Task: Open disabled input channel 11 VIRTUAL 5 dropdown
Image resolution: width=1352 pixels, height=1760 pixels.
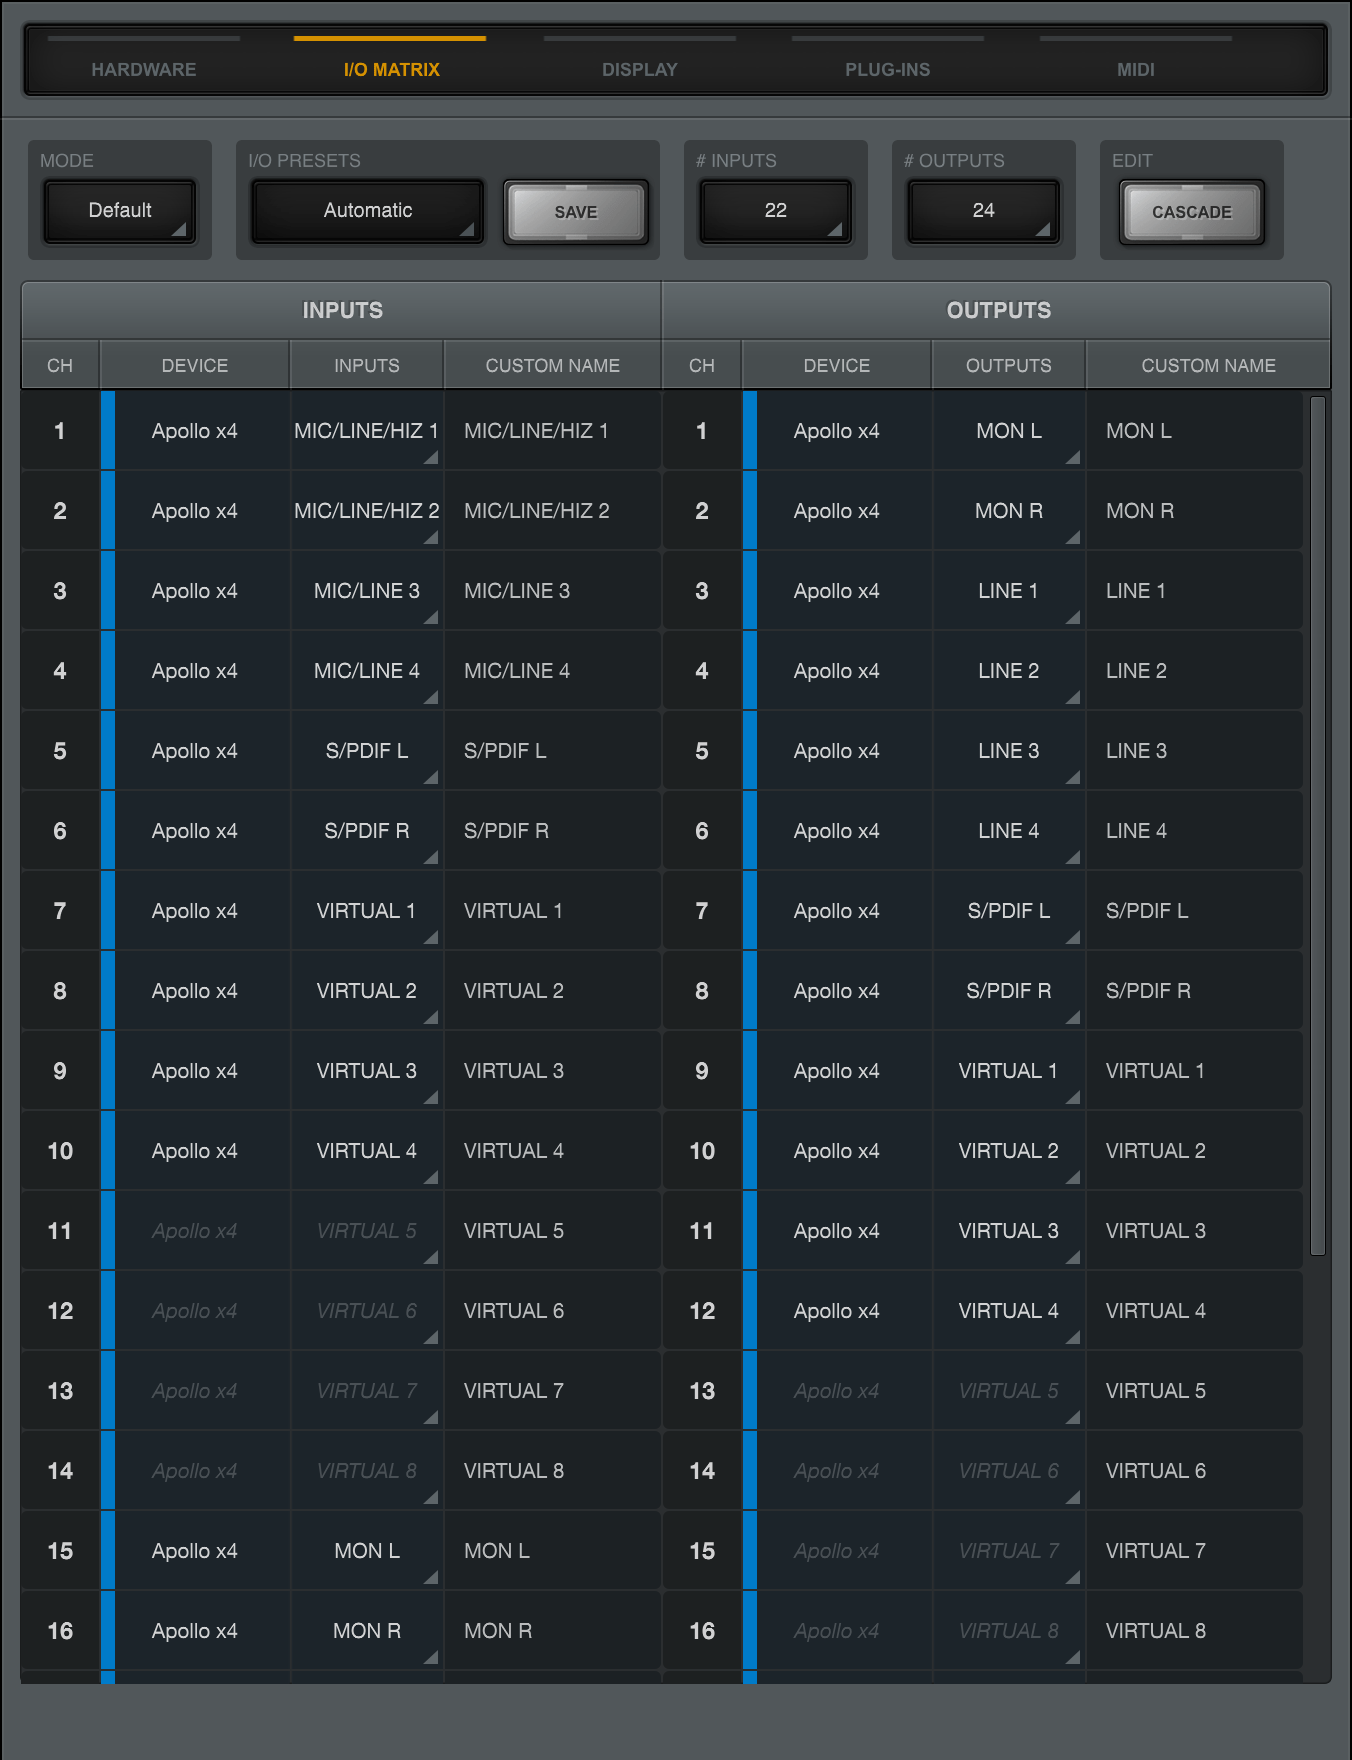Action: 367,1231
